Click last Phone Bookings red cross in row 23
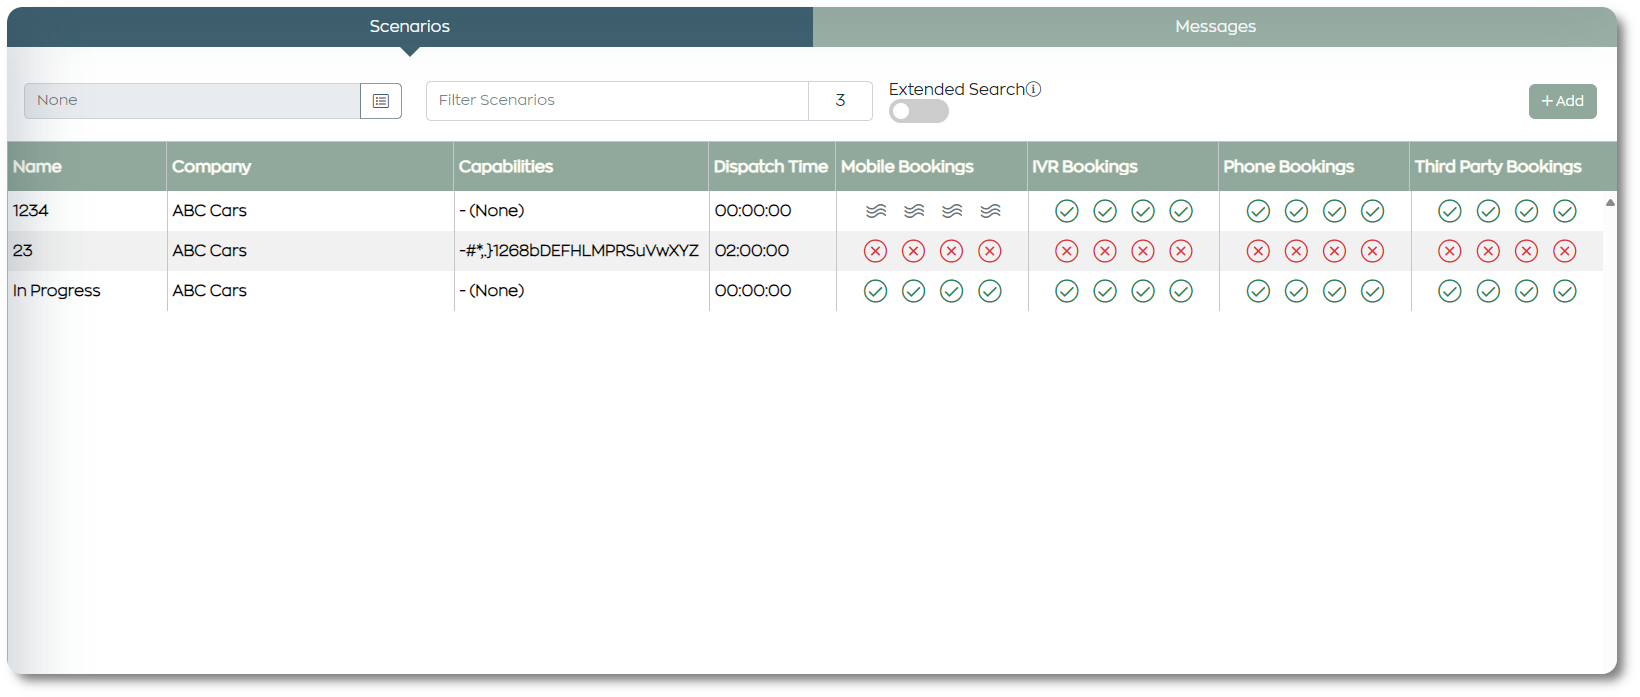 [x=1373, y=251]
